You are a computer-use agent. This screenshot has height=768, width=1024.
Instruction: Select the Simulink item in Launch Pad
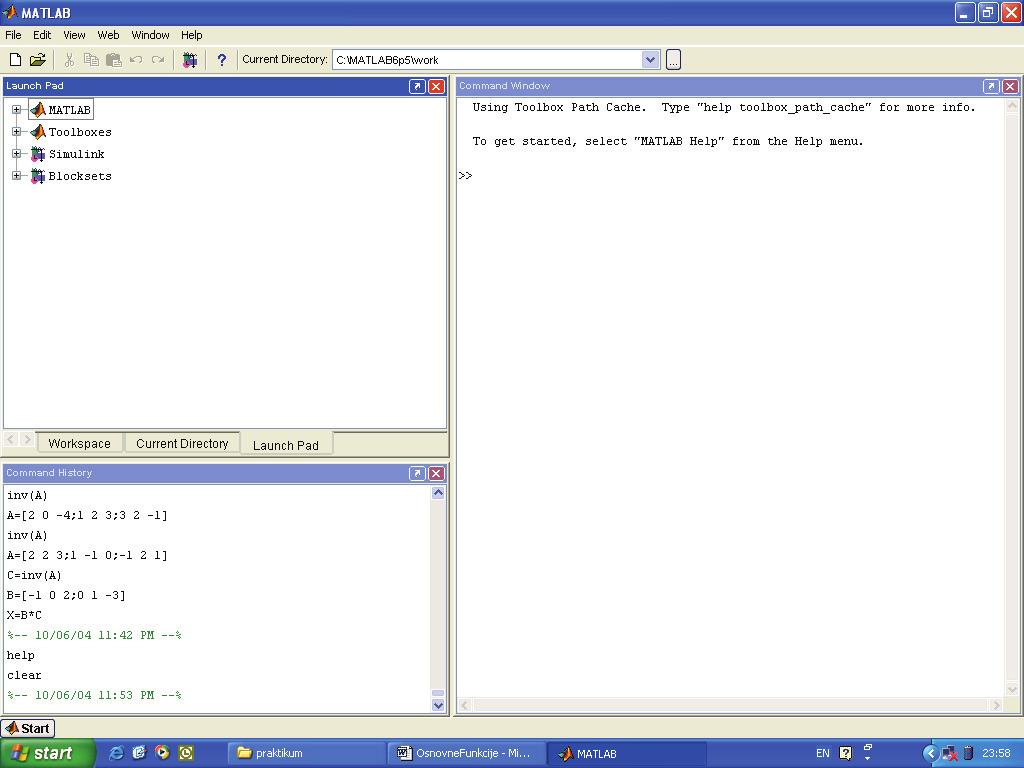tap(68, 154)
